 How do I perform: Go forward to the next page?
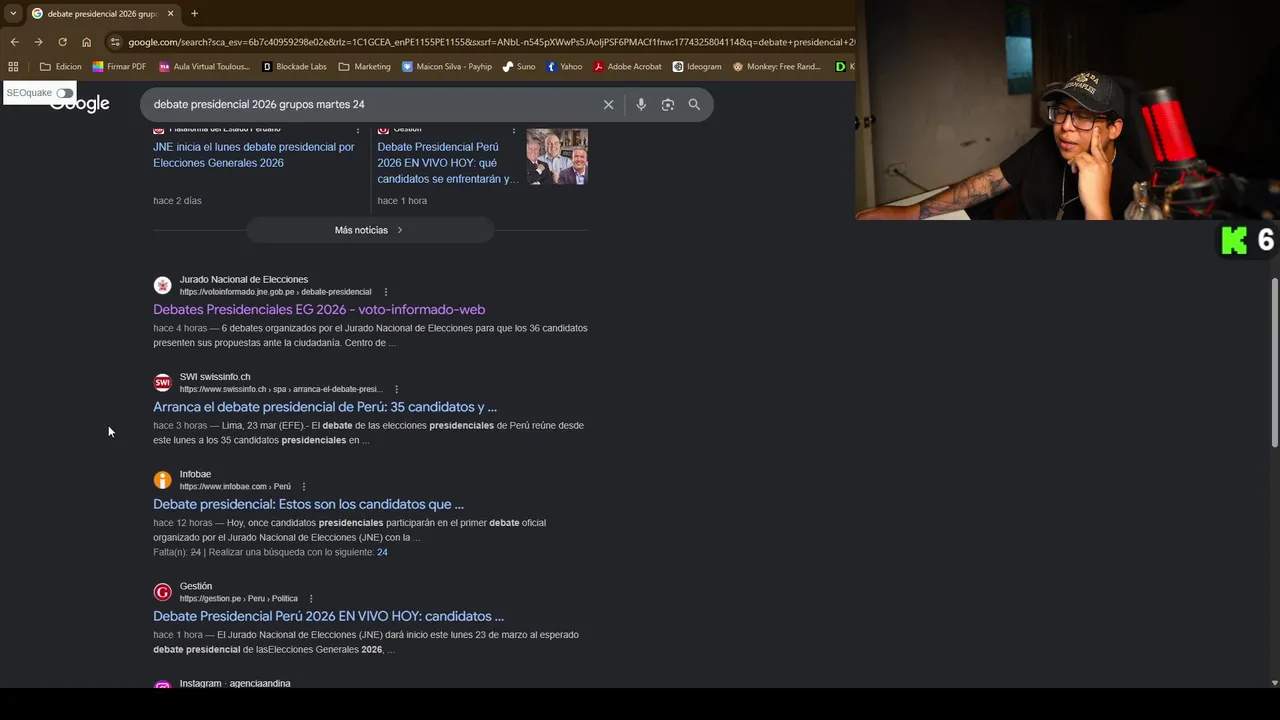pos(38,42)
